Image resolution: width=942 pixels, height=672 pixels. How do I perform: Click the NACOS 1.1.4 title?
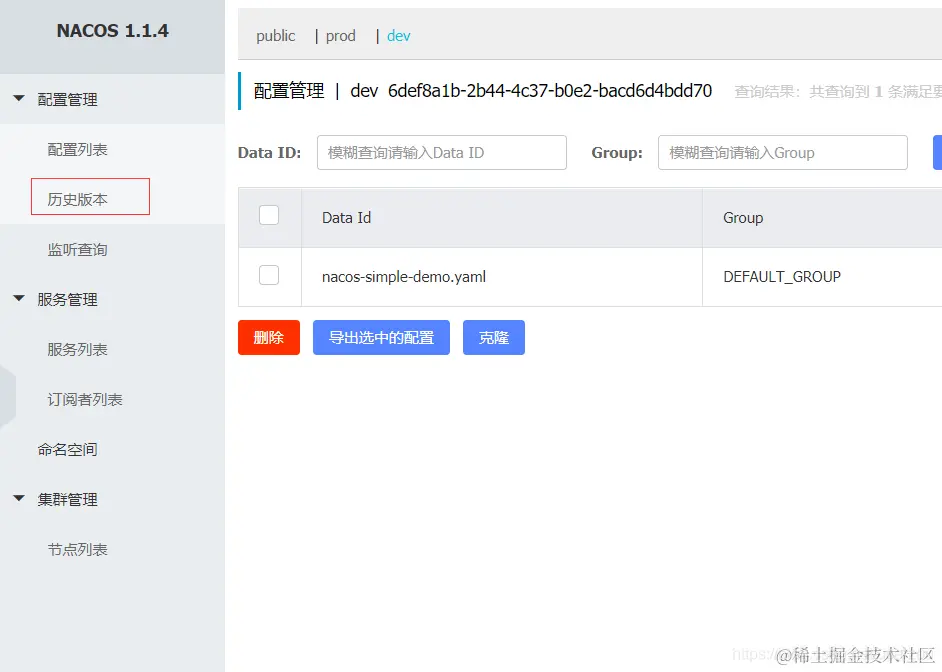click(113, 31)
